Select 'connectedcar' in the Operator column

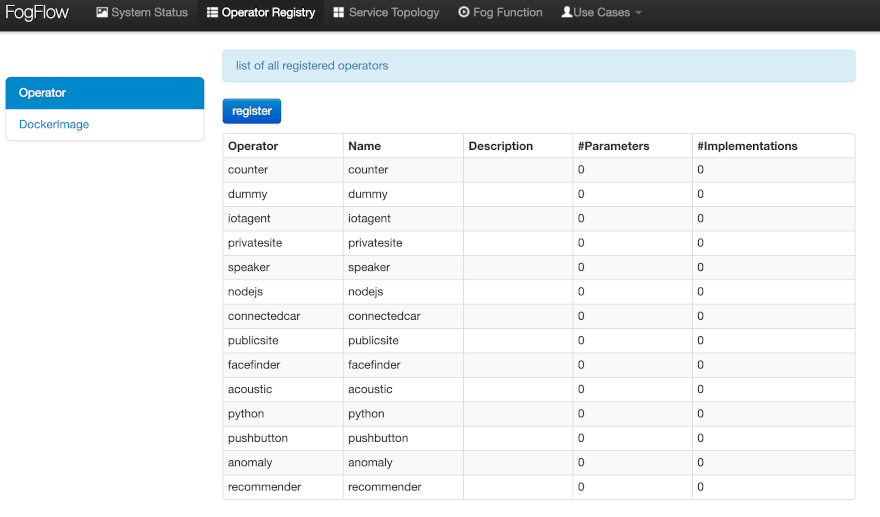coord(264,316)
